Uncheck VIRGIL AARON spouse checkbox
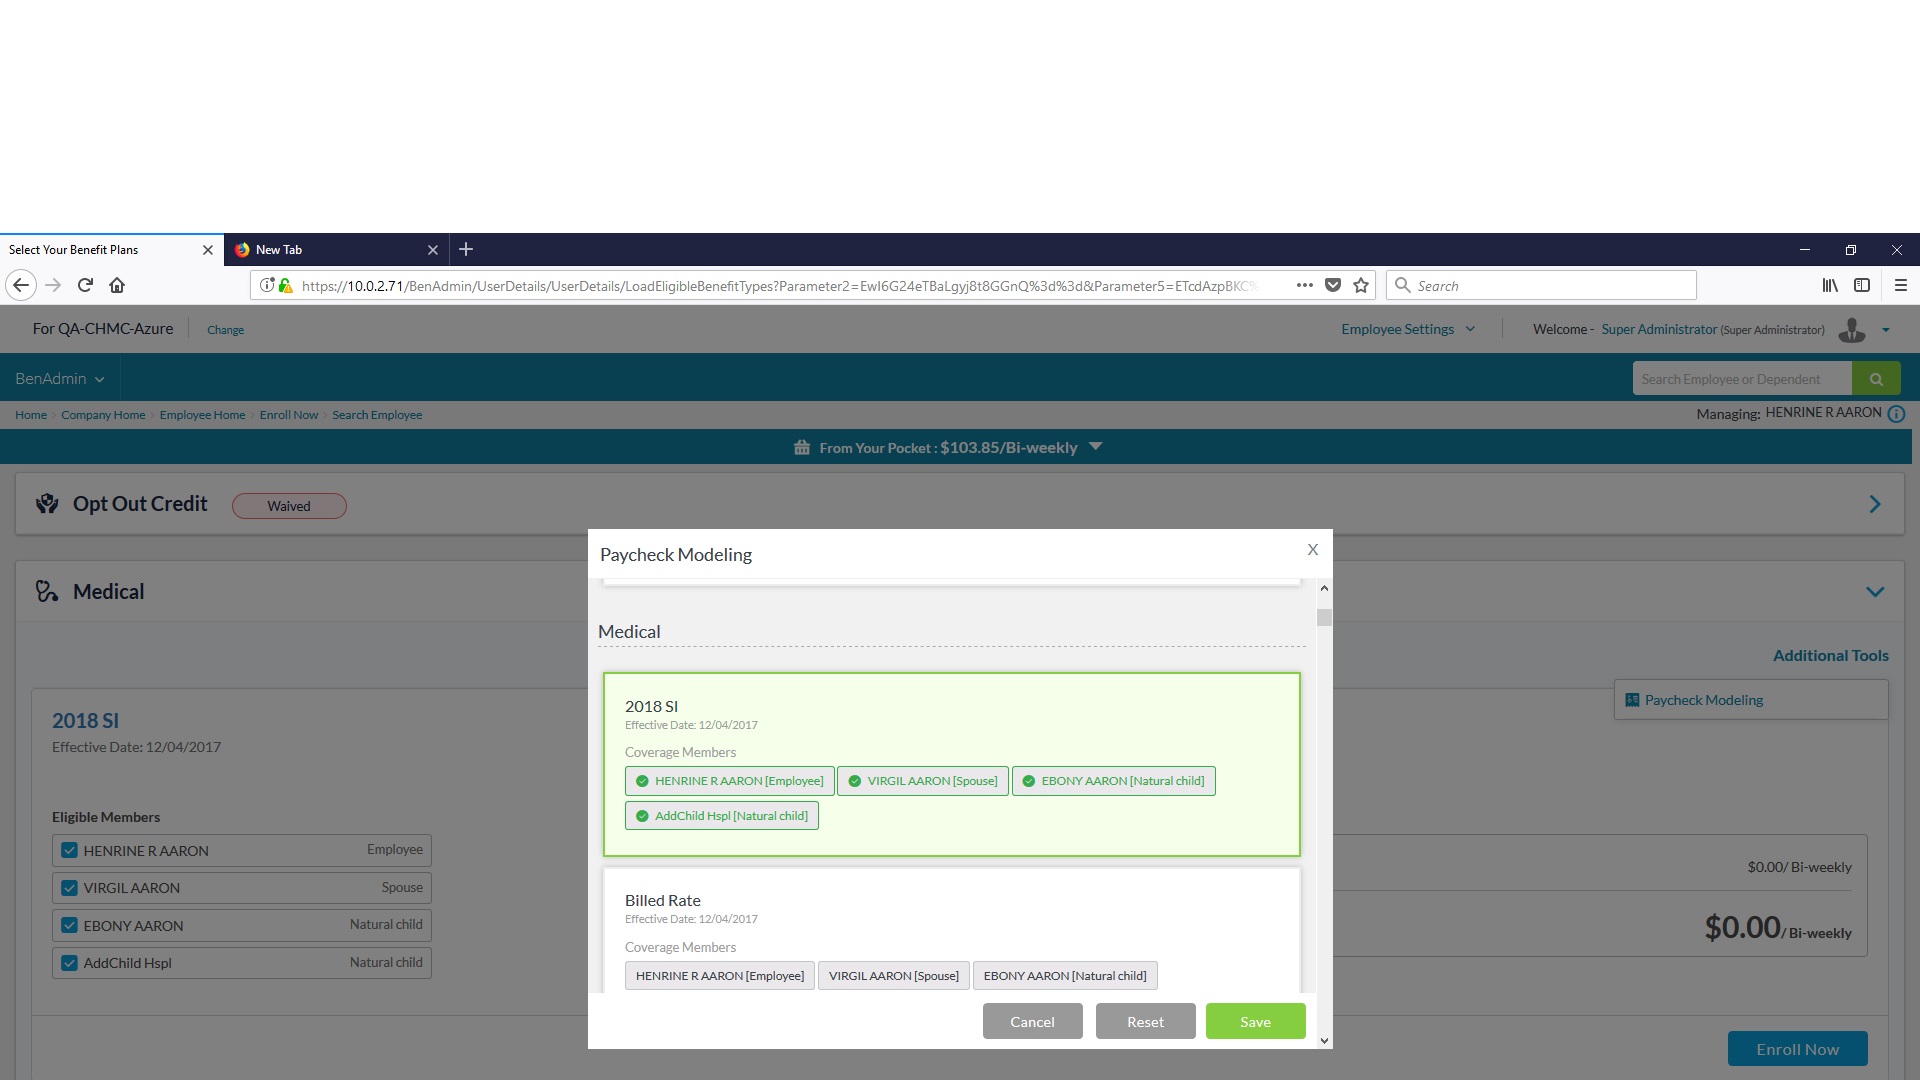Screen dimensions: 1920x1080 point(69,888)
